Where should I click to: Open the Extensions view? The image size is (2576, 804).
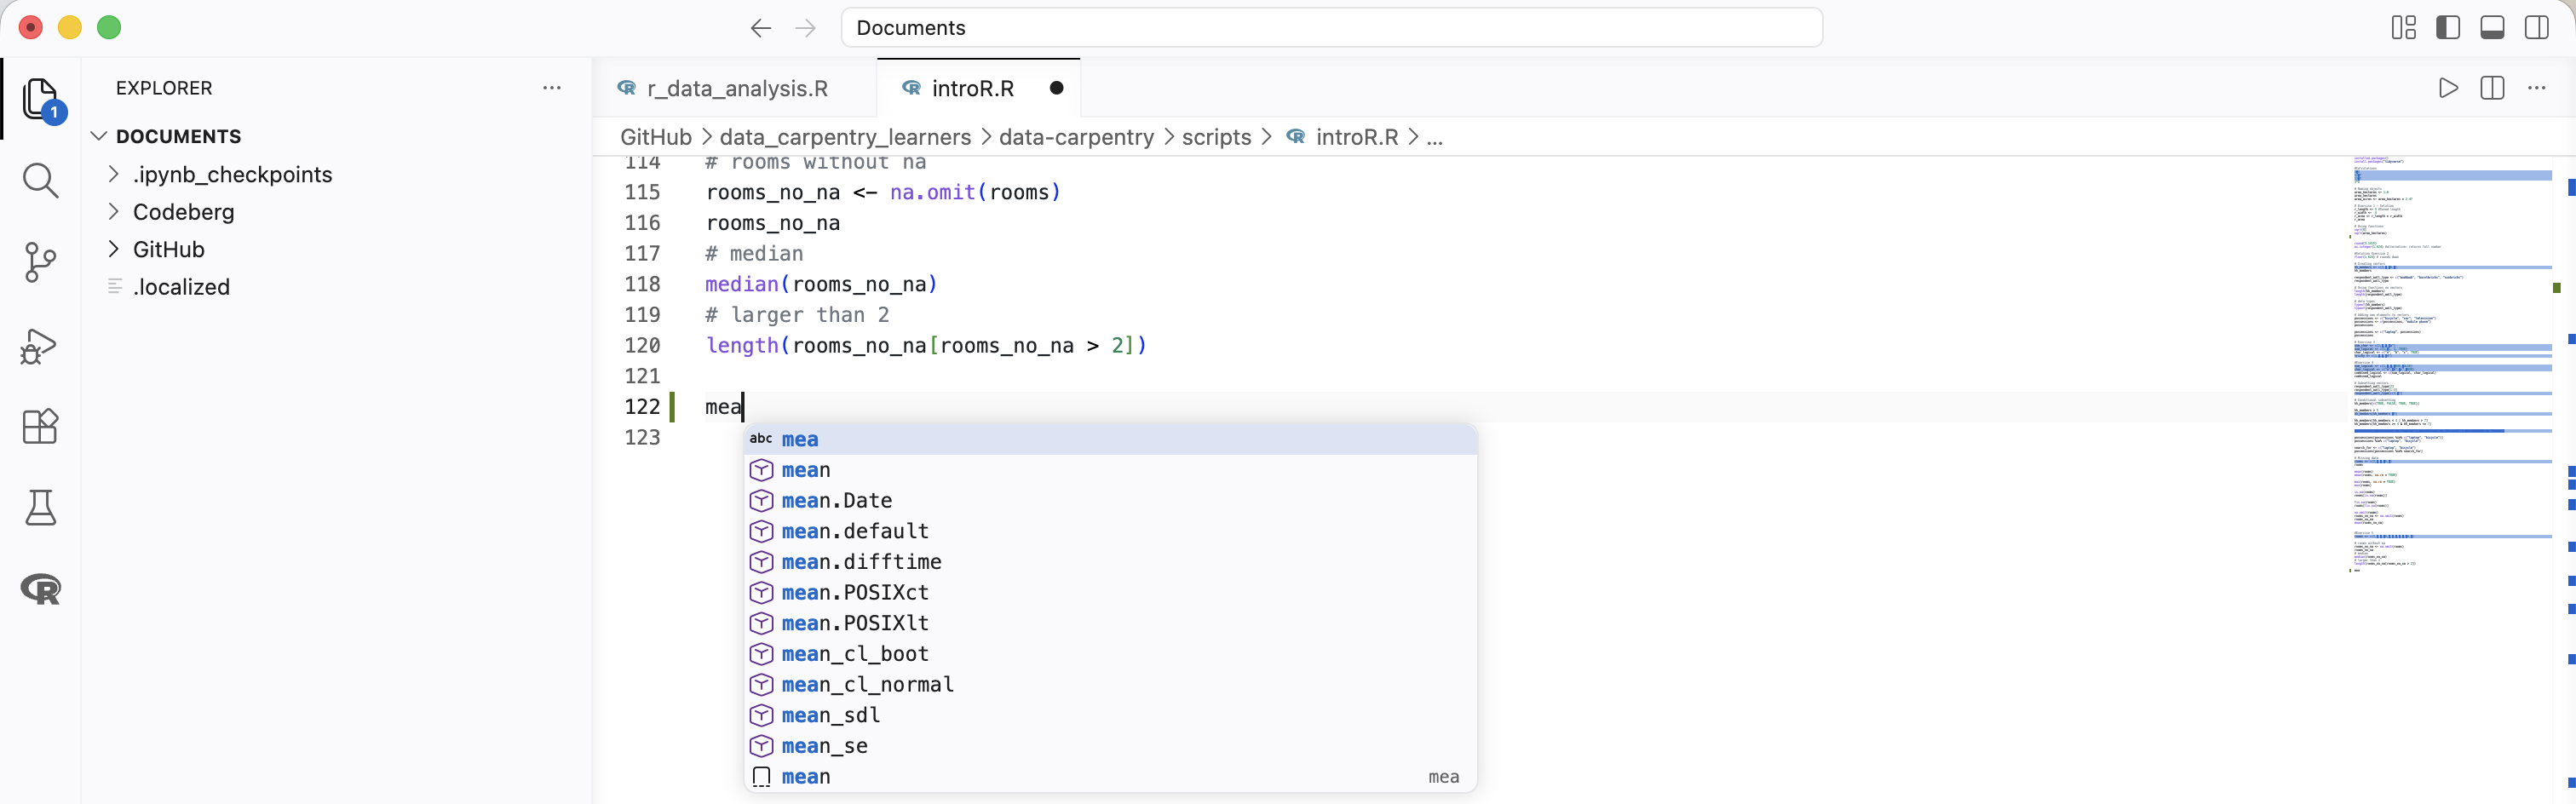(40, 427)
